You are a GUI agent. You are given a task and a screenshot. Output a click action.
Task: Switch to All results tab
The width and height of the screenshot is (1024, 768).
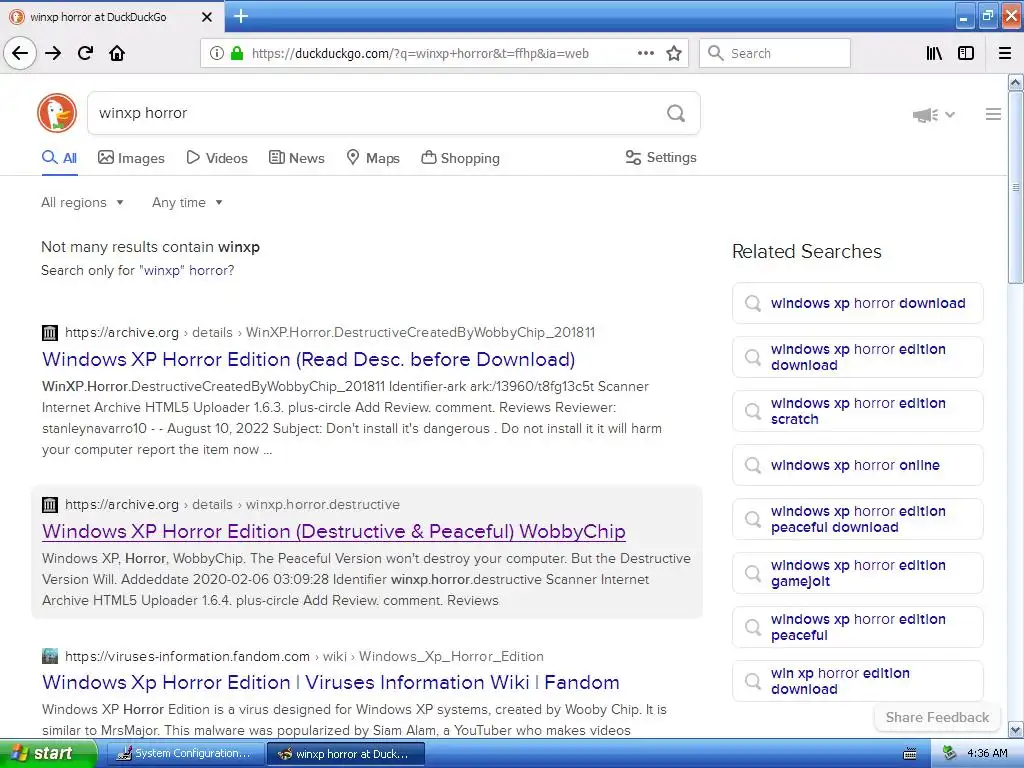pos(59,158)
